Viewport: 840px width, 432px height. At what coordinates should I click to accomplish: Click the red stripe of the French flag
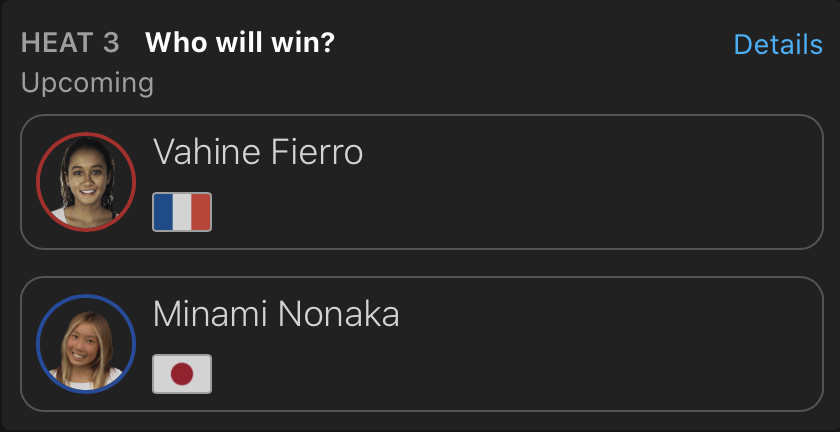201,212
